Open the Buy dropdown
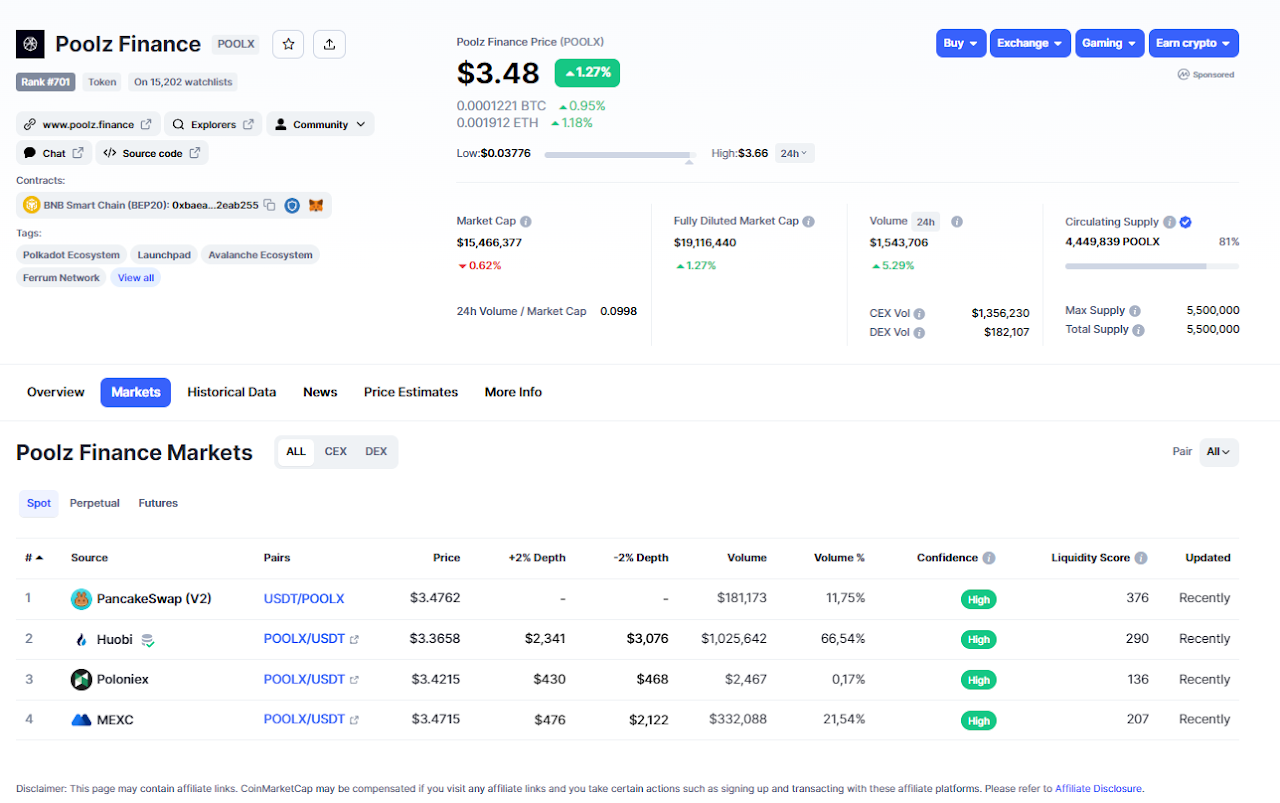 pos(961,43)
